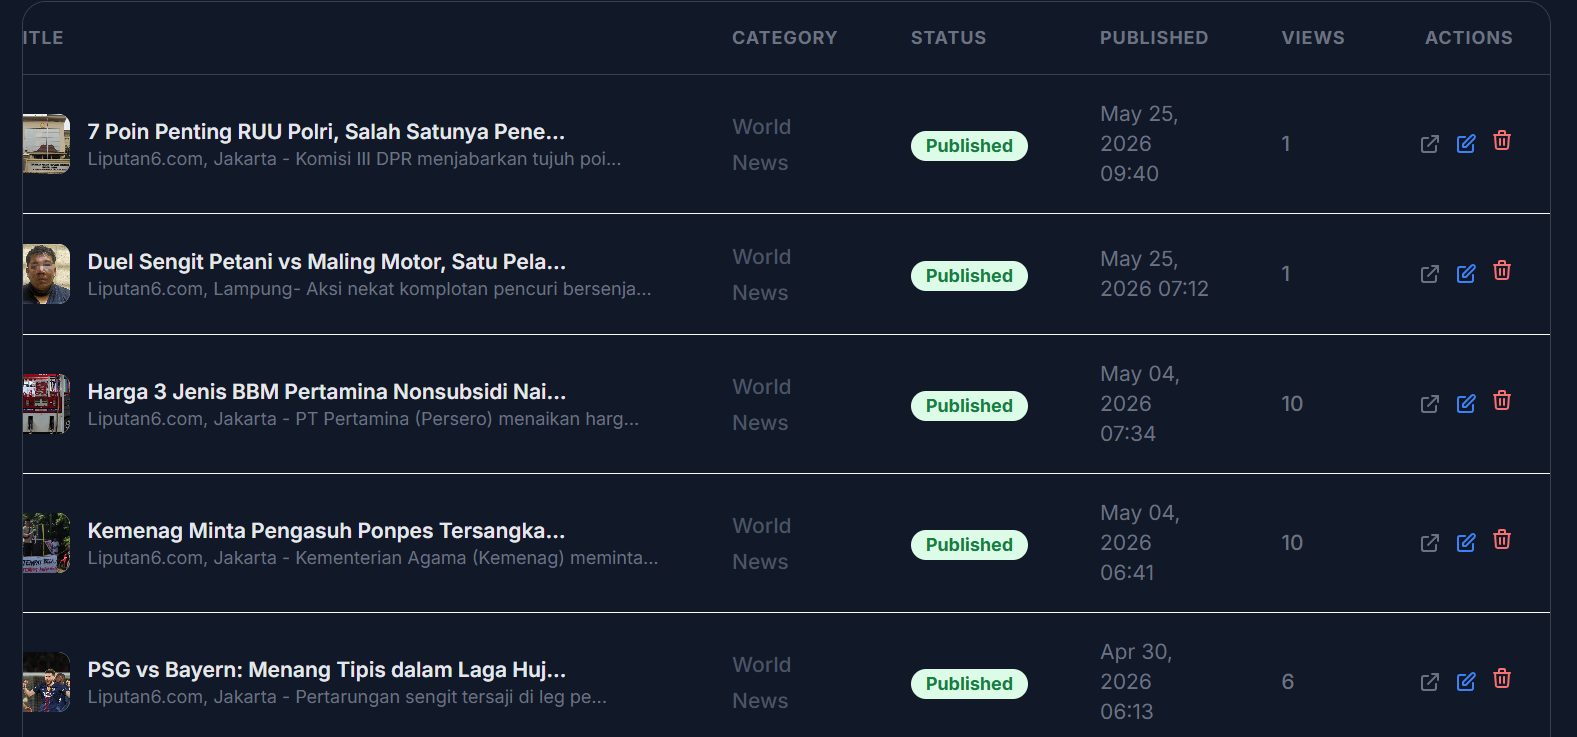Click Published badge on Kemenag Minta Pengasuh row
Viewport: 1577px width, 737px height.
[969, 545]
